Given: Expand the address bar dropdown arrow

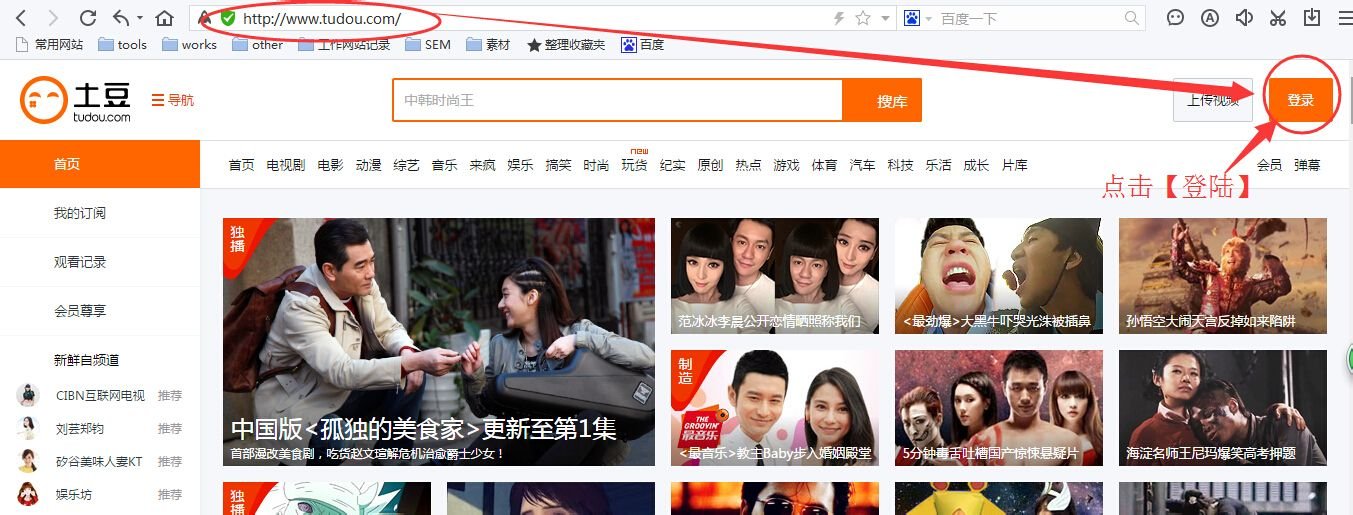Looking at the screenshot, I should [x=886, y=19].
